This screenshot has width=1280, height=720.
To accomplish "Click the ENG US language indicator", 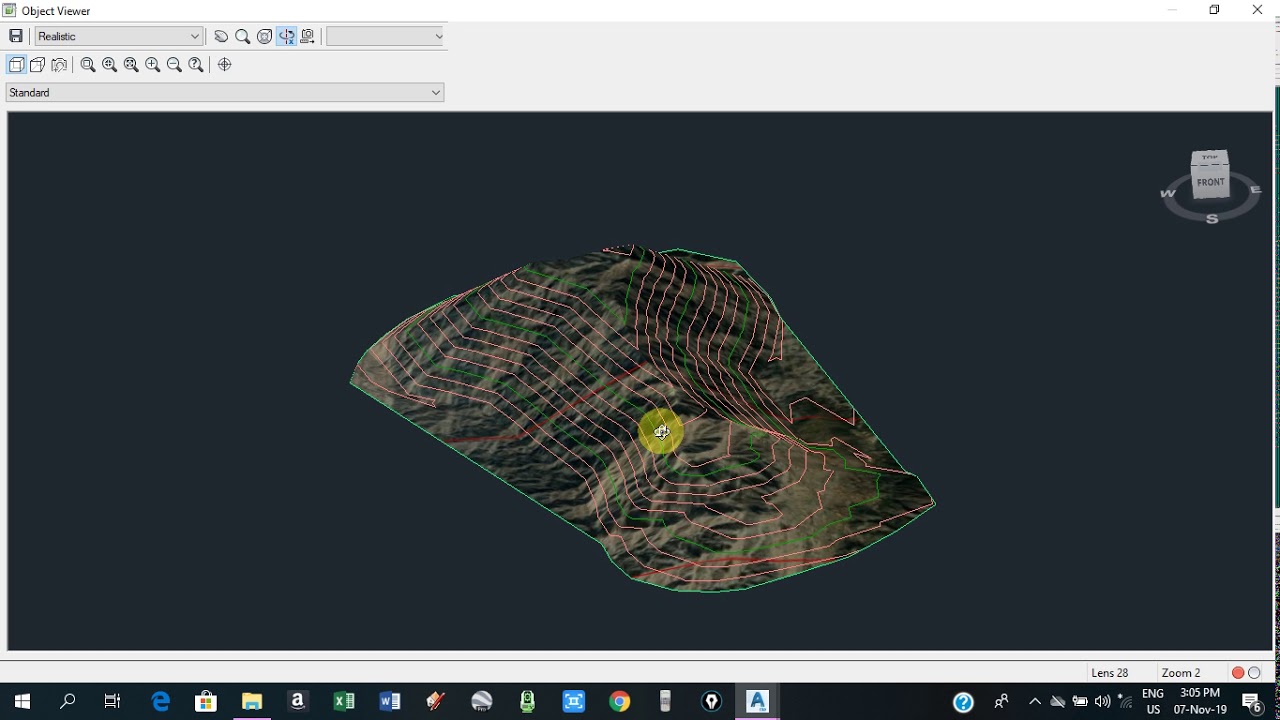I will 1153,702.
